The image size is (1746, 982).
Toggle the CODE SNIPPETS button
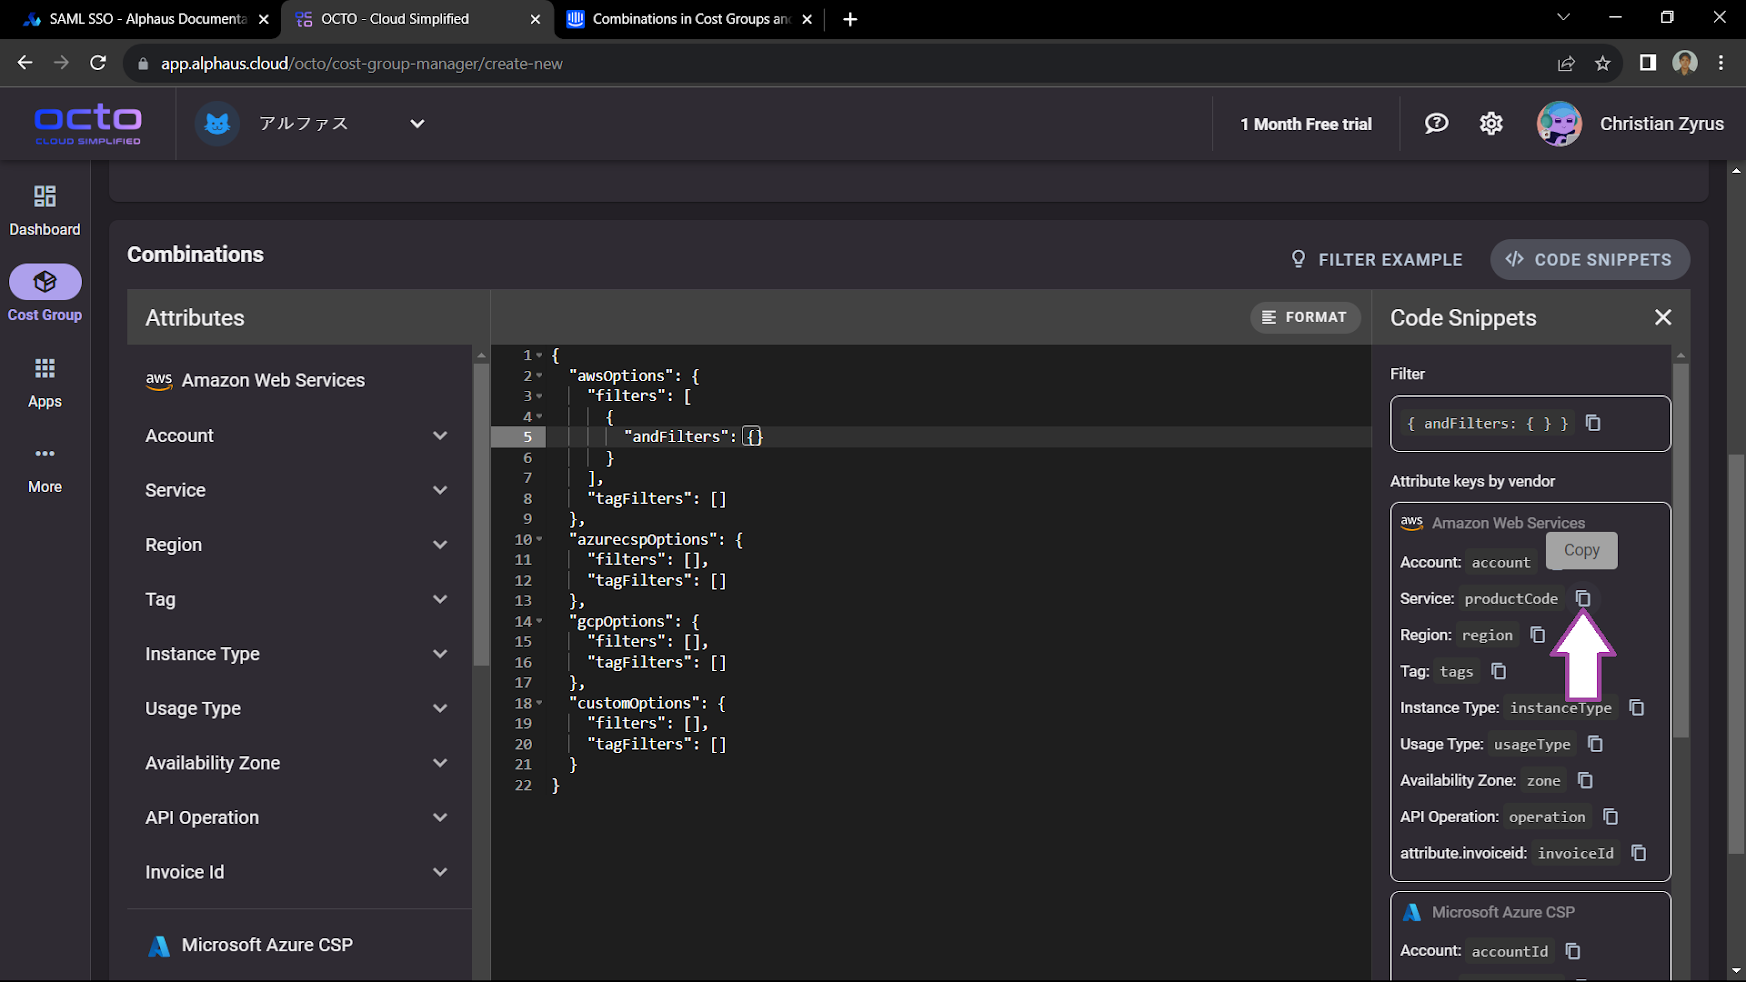pyautogui.click(x=1589, y=259)
